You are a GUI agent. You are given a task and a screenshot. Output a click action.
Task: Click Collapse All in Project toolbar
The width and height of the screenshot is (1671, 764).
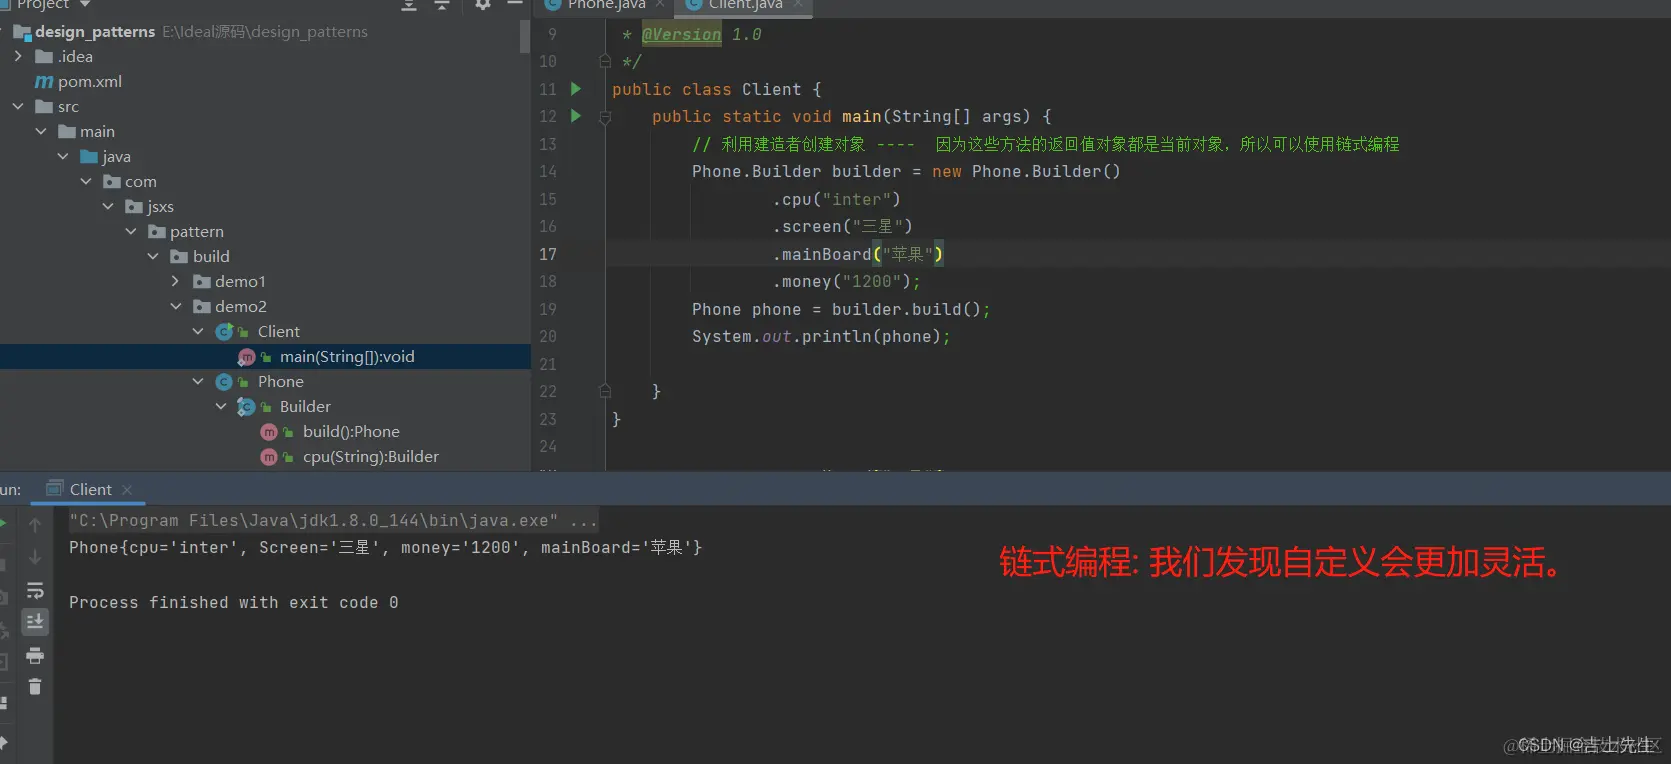pyautogui.click(x=442, y=5)
